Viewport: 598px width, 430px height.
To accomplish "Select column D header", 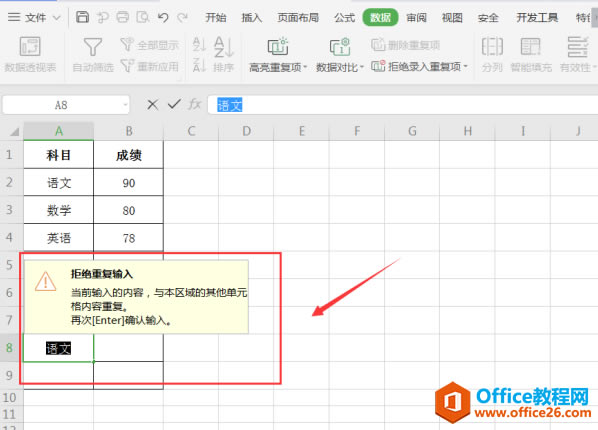I will pos(246,131).
